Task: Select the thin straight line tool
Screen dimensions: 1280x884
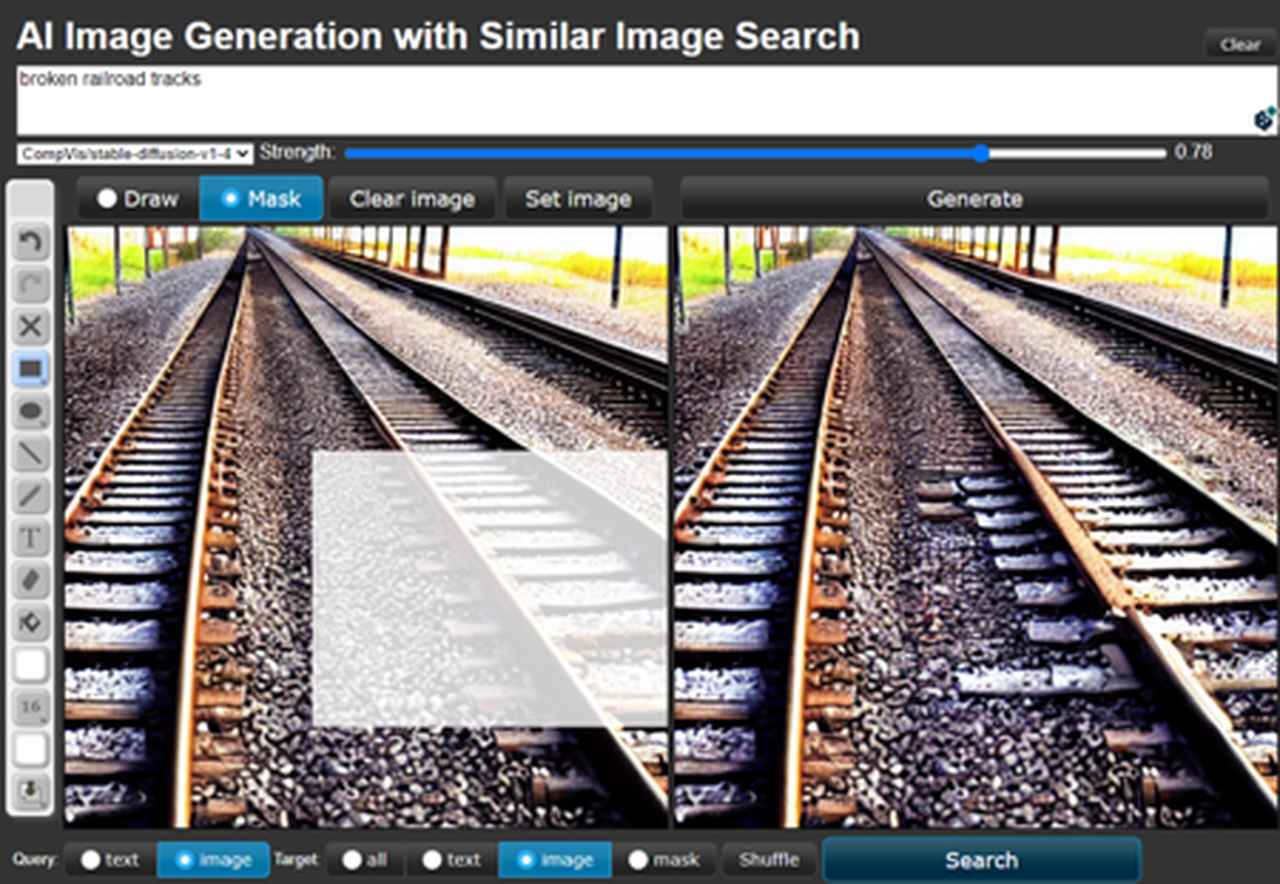Action: (x=31, y=453)
